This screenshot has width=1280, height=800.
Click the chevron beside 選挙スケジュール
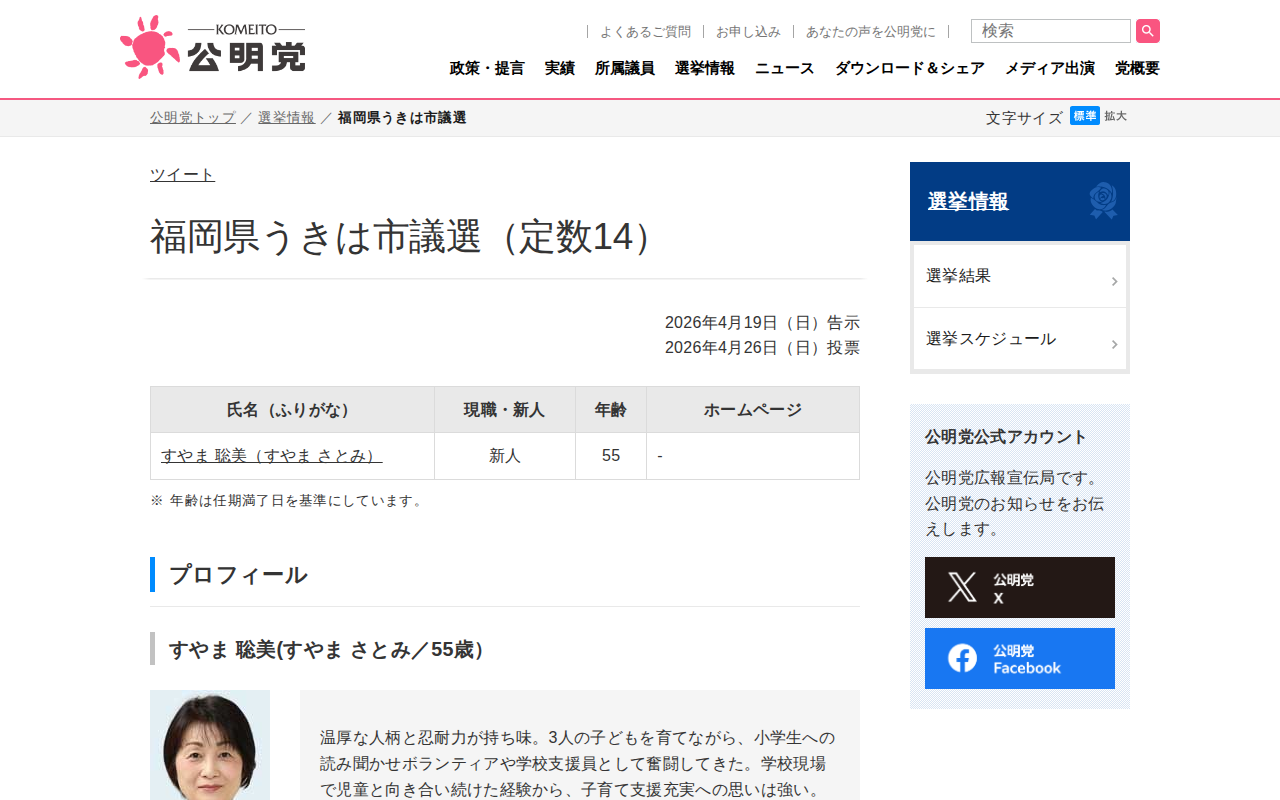coord(1114,345)
